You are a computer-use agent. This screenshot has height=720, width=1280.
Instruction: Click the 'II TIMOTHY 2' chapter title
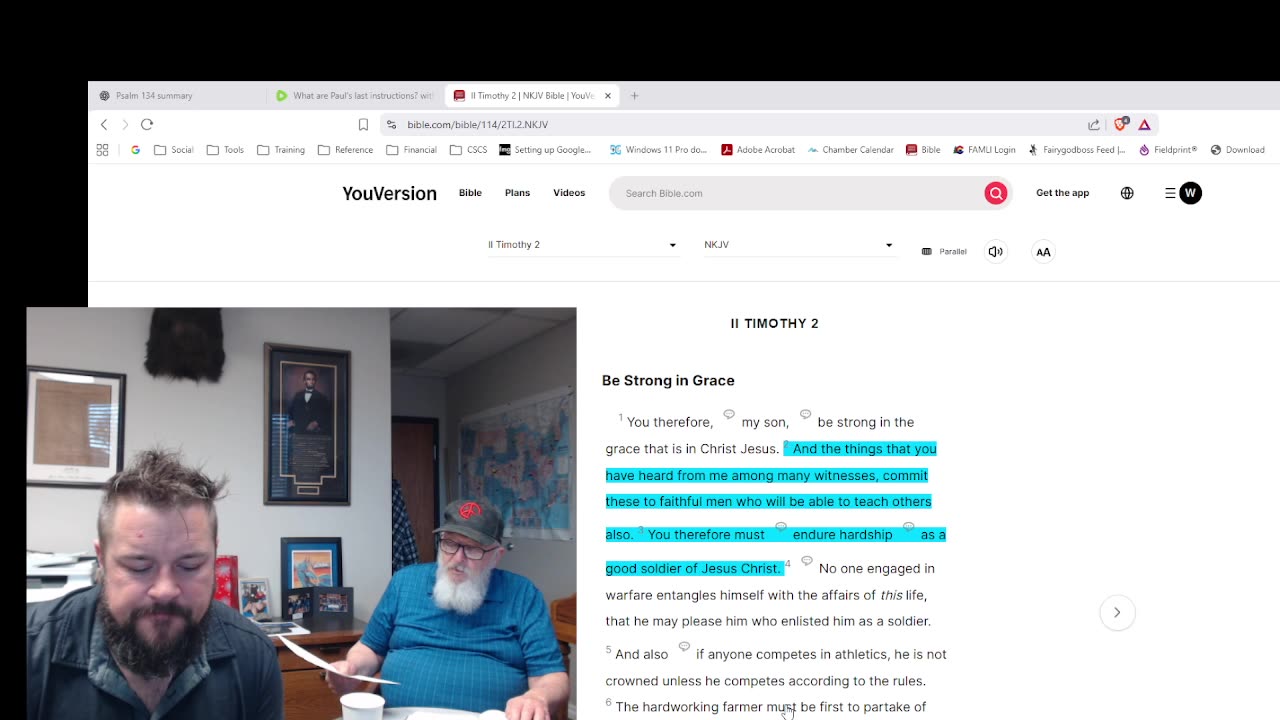[x=774, y=323]
